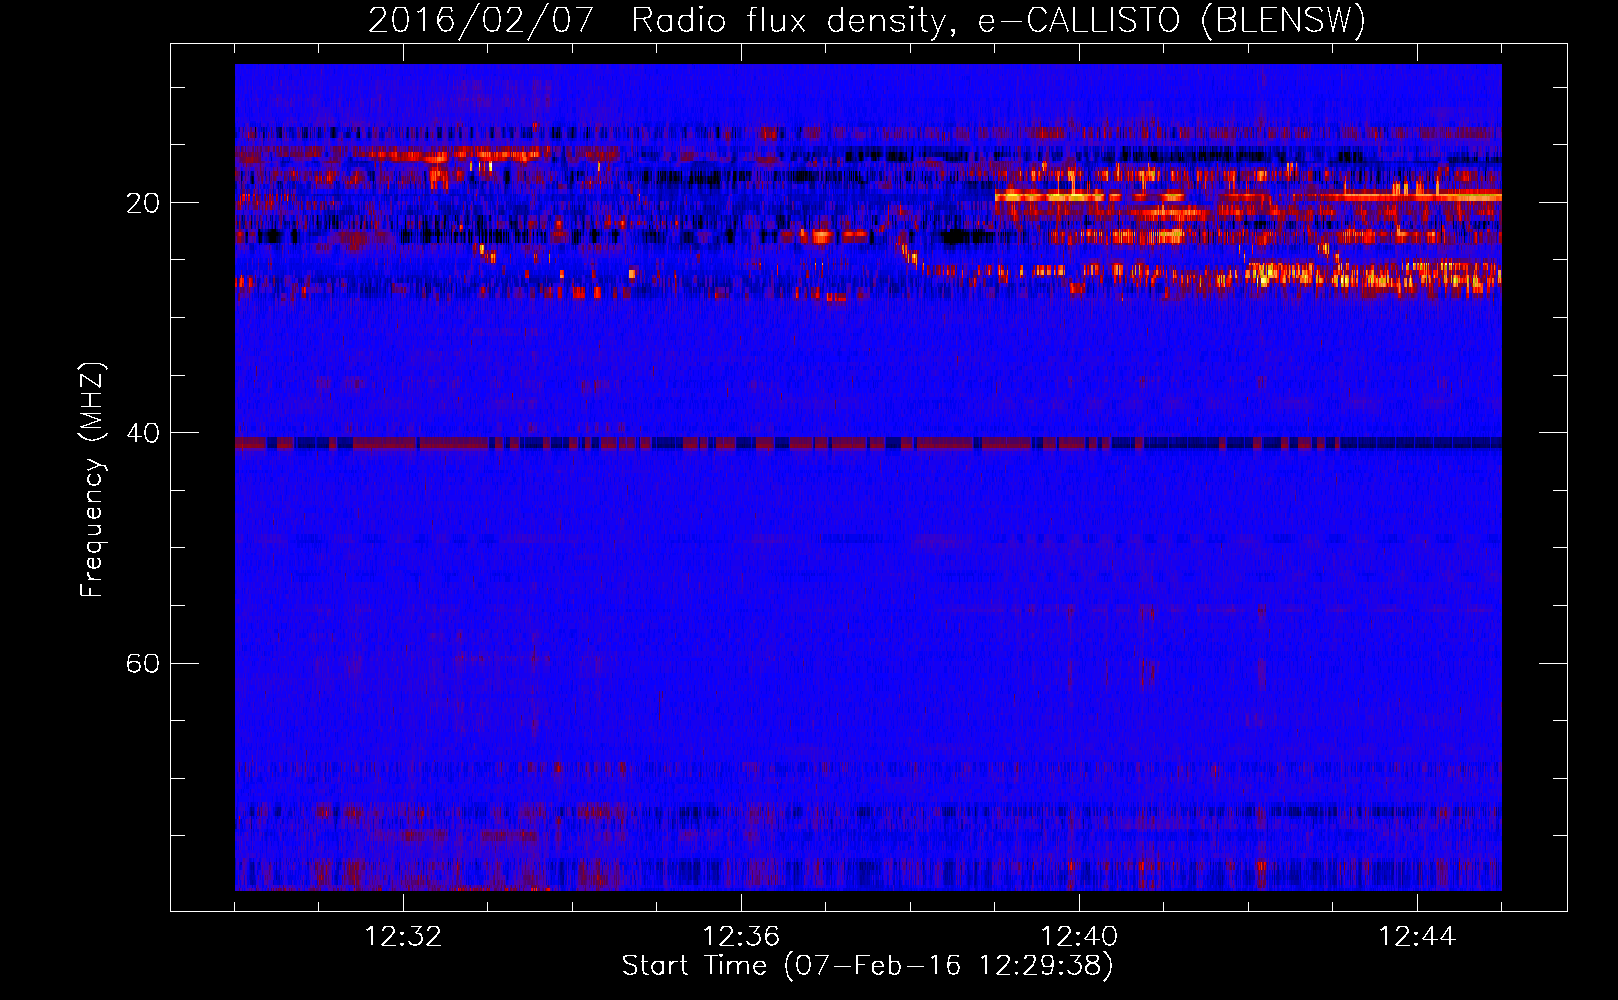
Task: Click the 'Start Time (07-Feb-16 12:29:38)' axis label
Action: 868,966
